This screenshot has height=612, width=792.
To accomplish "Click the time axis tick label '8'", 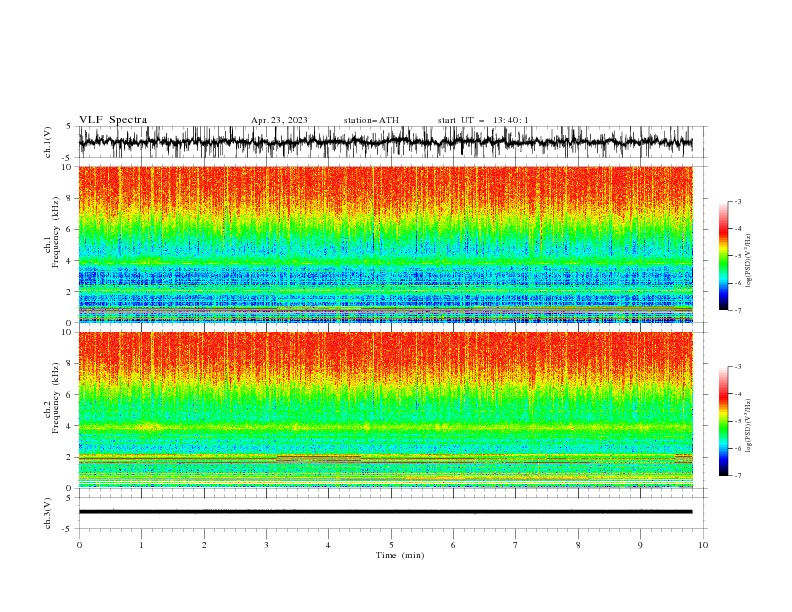I will (x=578, y=545).
